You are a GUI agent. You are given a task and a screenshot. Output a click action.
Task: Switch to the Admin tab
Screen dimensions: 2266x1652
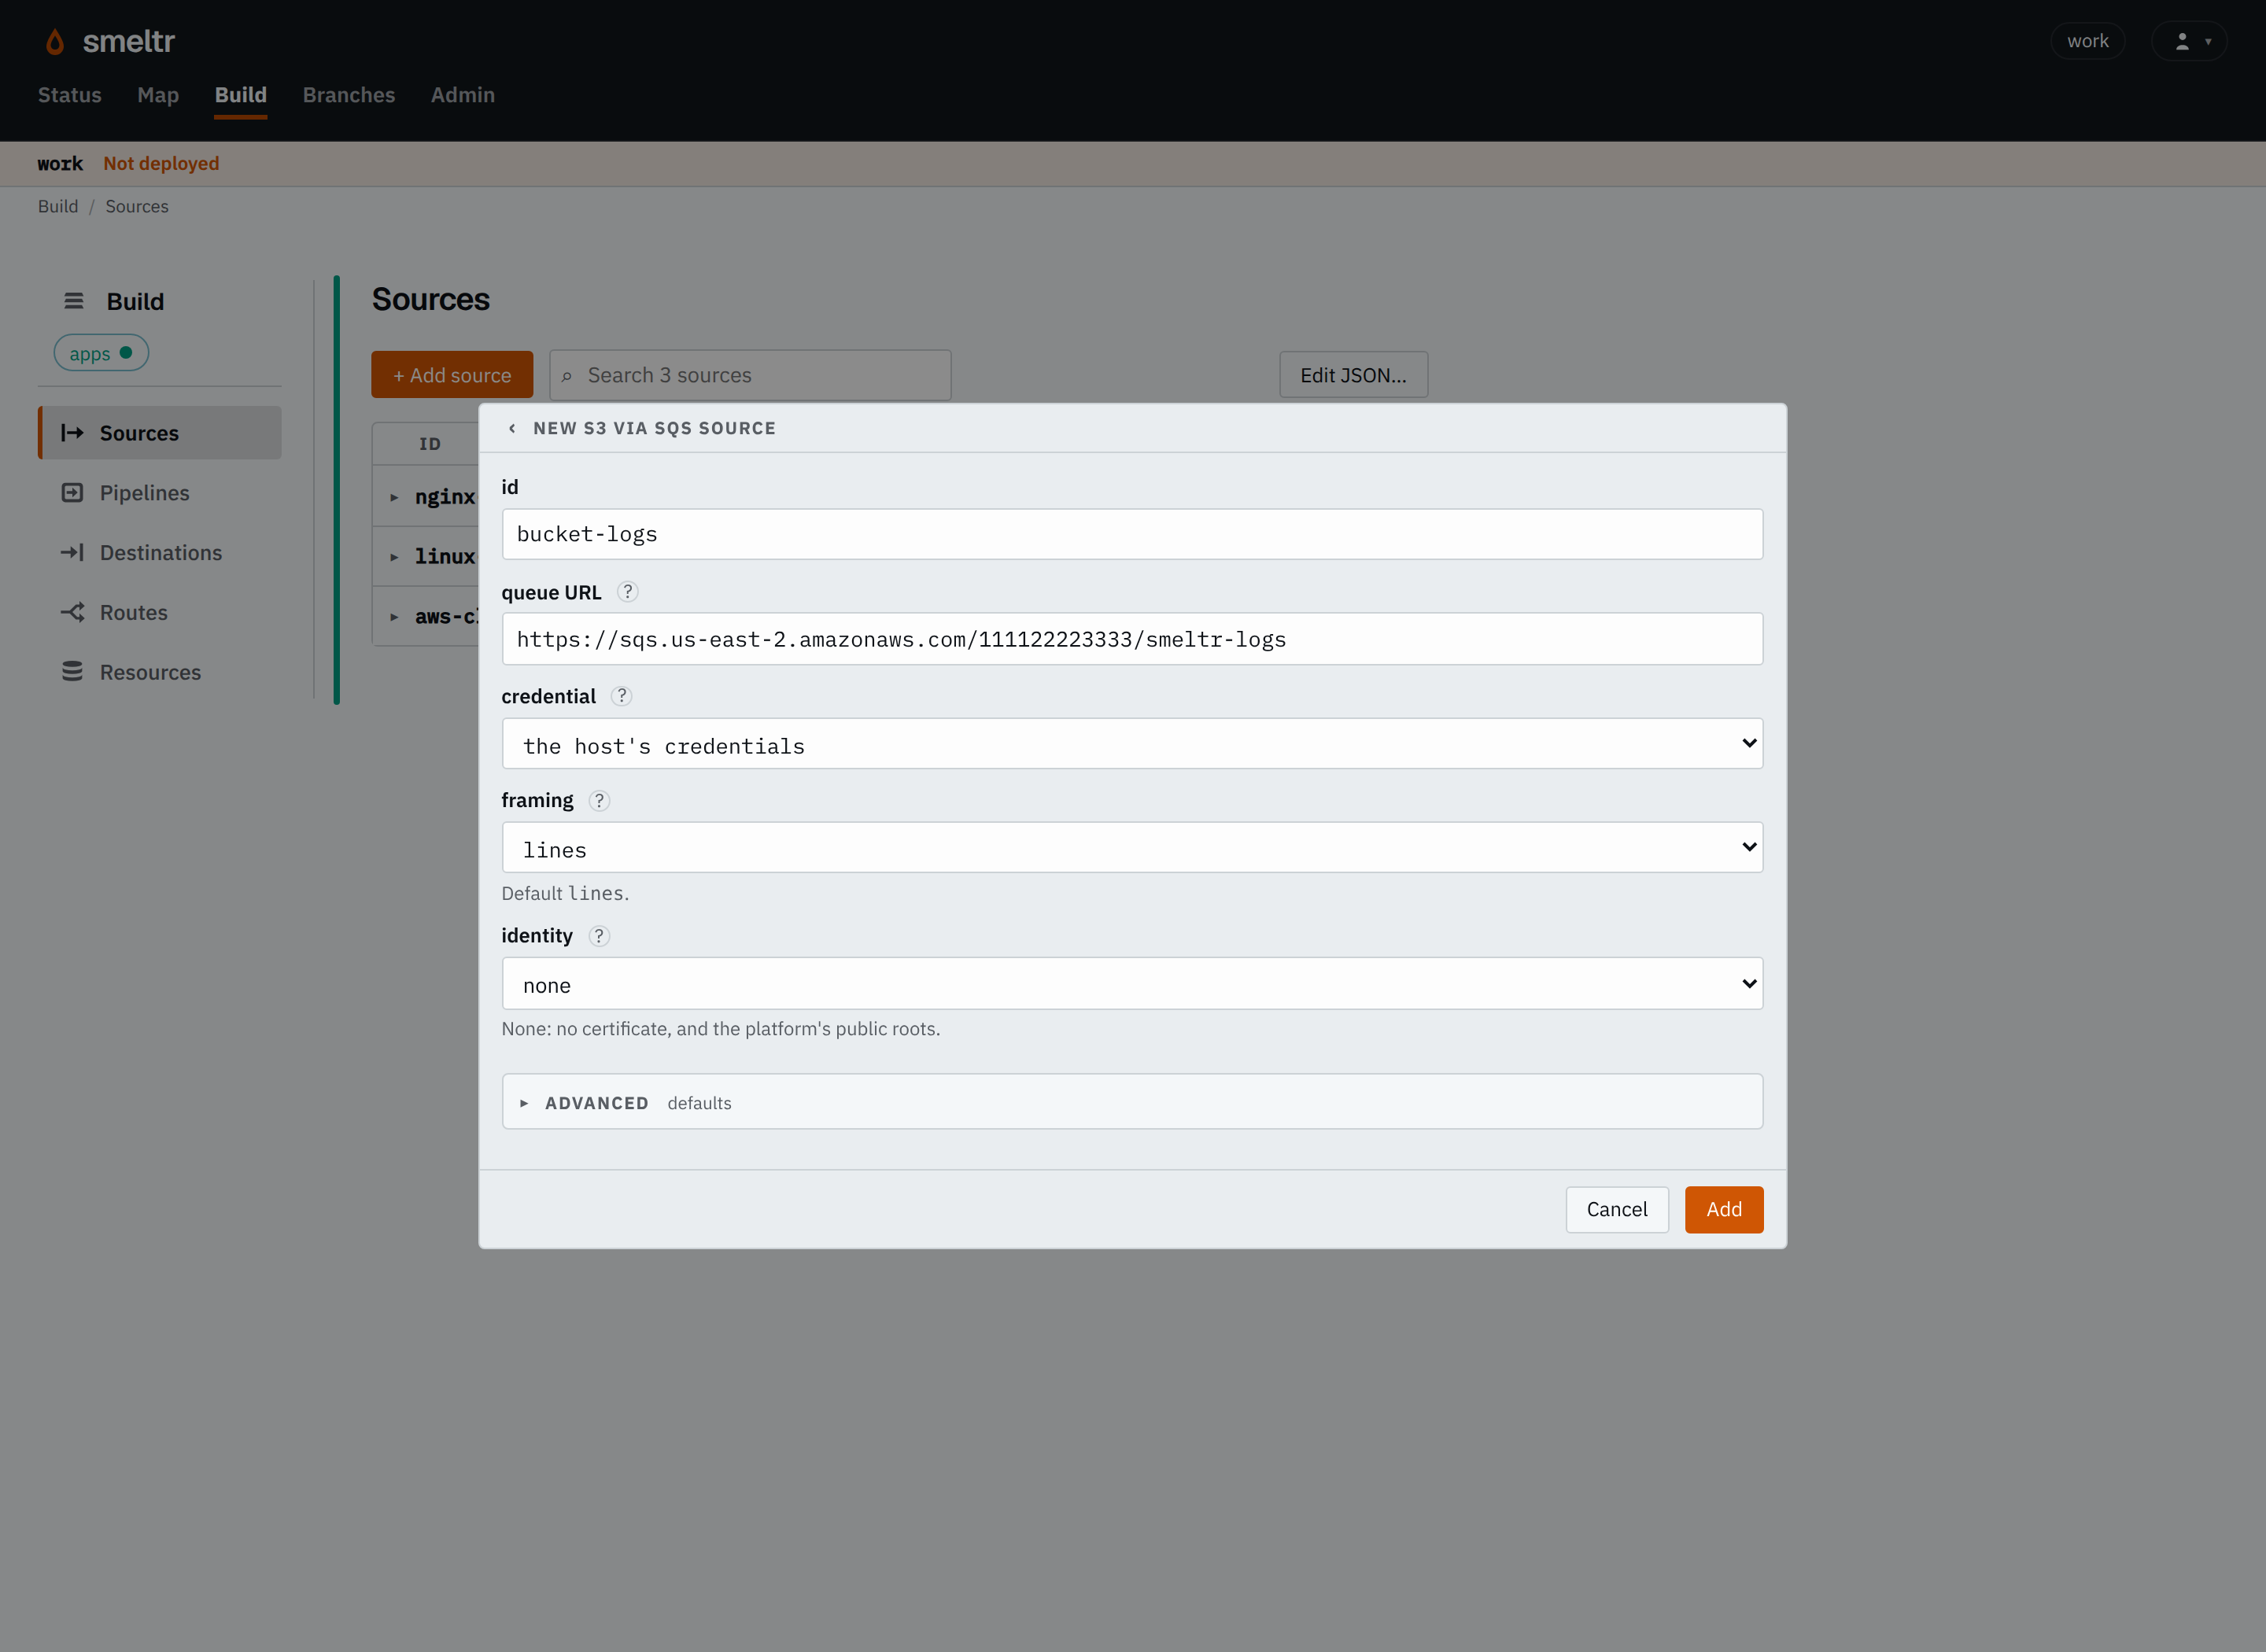point(463,95)
